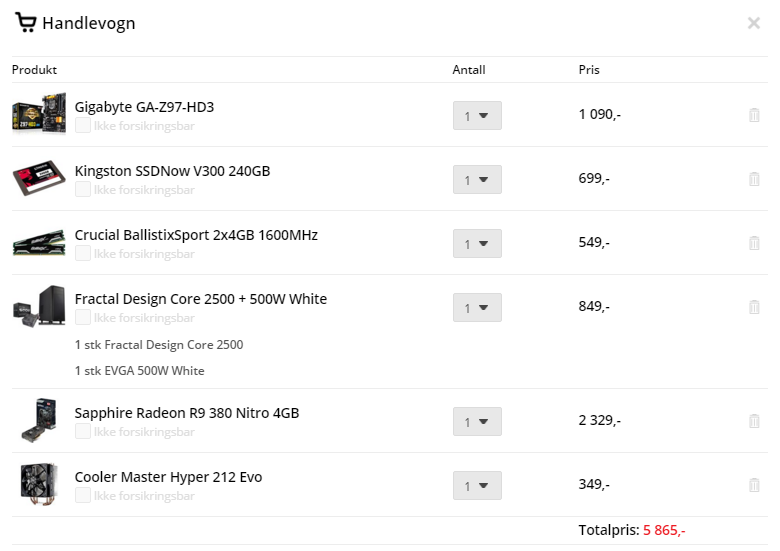780x551 pixels.
Task: Remove Cooler Master Hyper 212 Evo item
Action: [754, 485]
